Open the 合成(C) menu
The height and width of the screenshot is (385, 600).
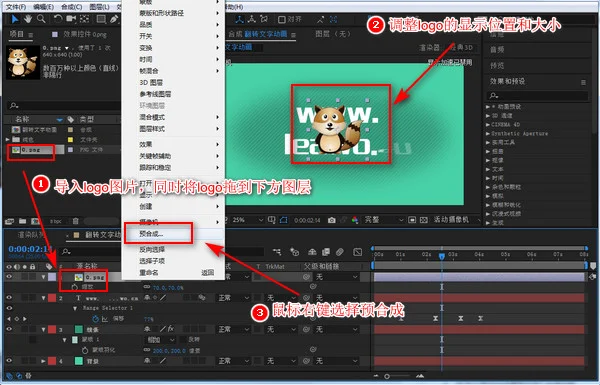pos(71,7)
